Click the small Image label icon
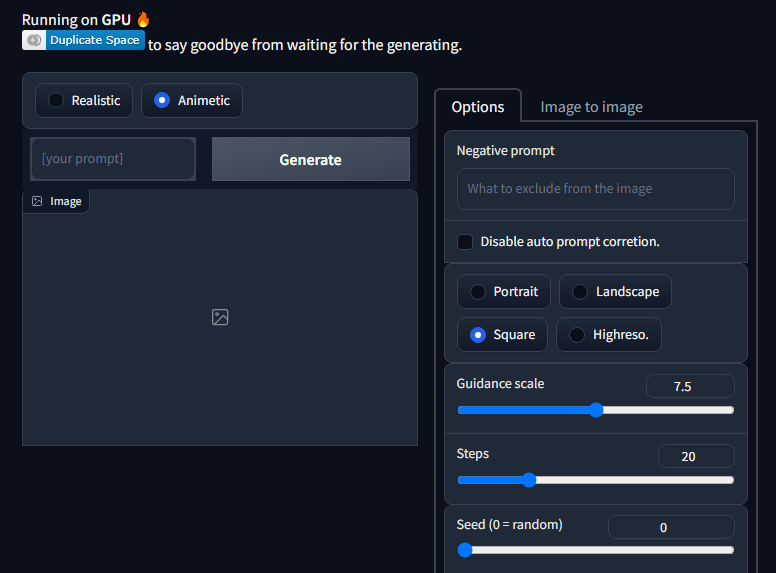This screenshot has width=776, height=573. [x=37, y=201]
